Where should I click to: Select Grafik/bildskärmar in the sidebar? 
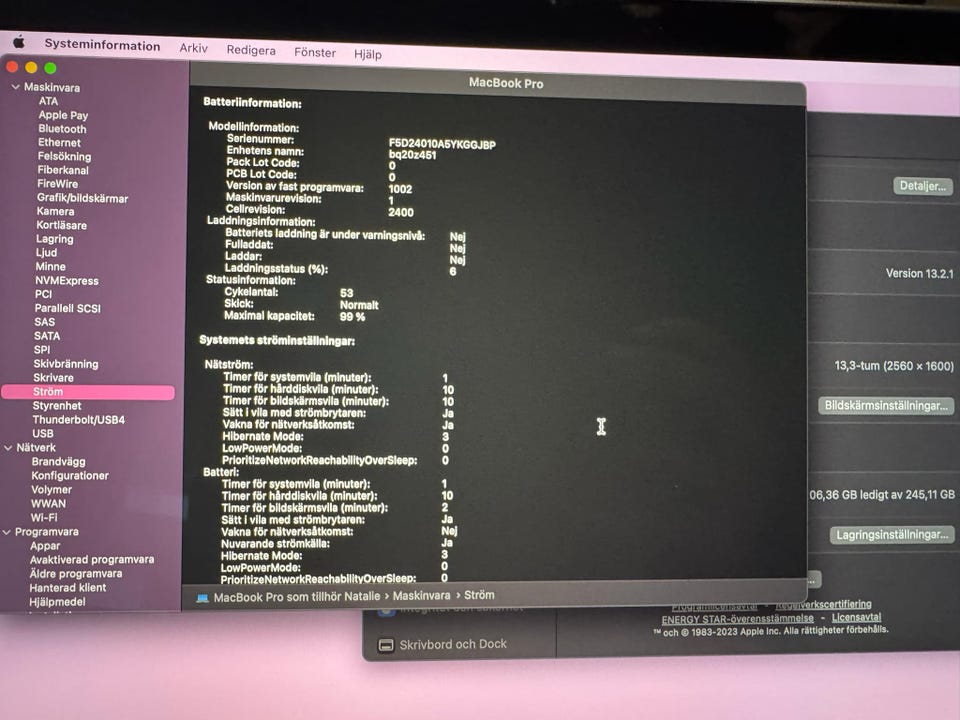coord(83,198)
